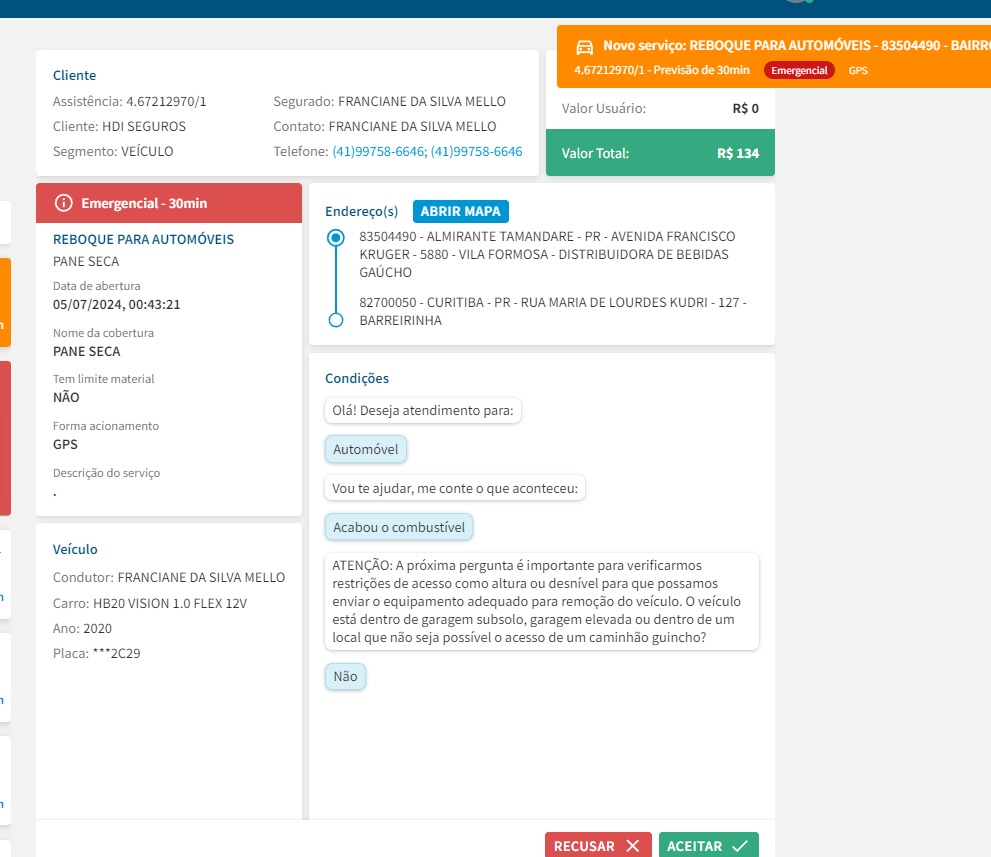This screenshot has width=991, height=857.
Task: Click Vou te ajudar message bubble
Action: point(455,489)
